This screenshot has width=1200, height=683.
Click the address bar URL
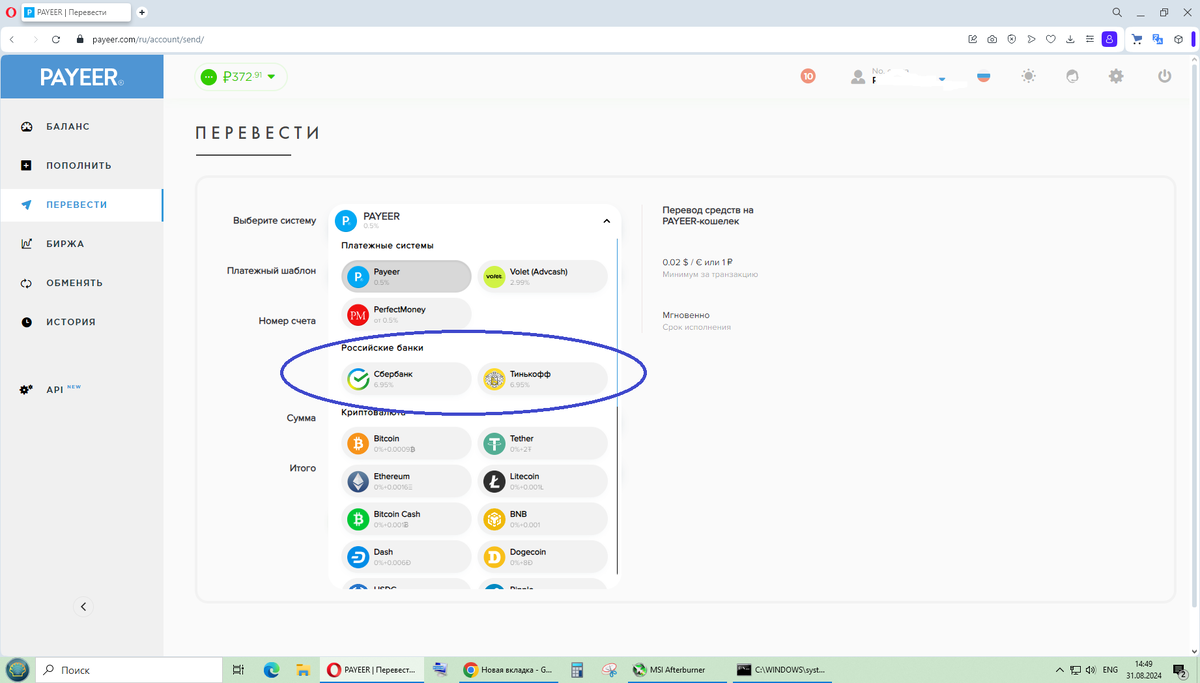coord(149,39)
